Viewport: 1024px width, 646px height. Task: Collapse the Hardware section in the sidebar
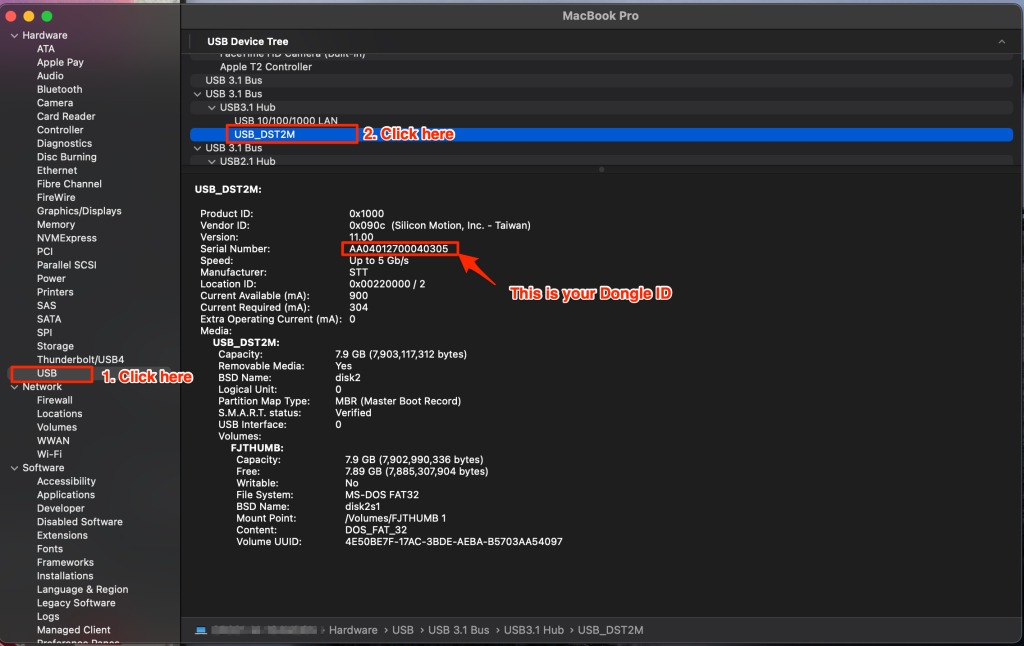pos(14,36)
